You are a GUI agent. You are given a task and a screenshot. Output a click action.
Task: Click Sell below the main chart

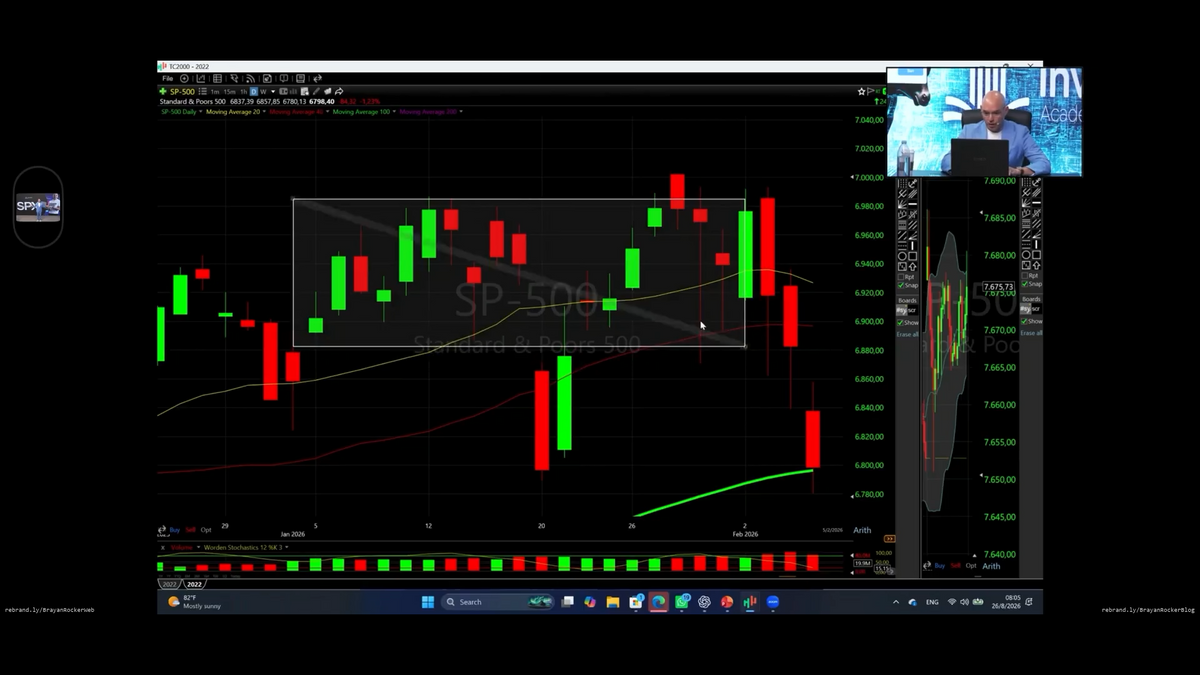(x=190, y=529)
